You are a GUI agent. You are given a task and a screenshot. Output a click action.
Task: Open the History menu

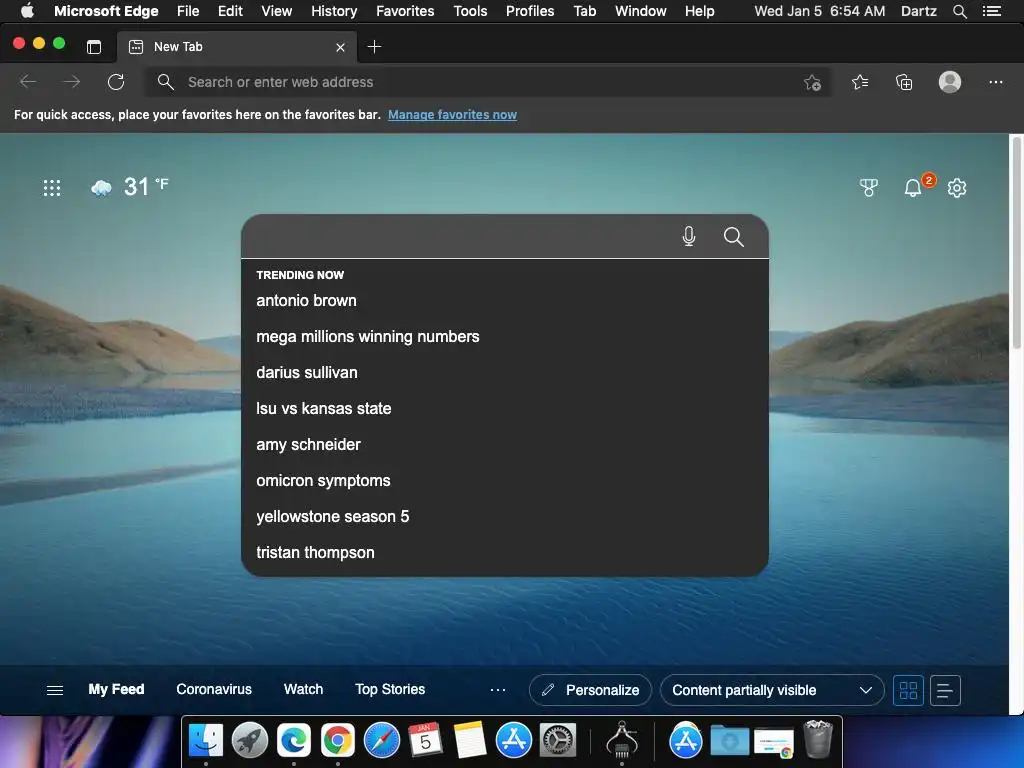click(334, 11)
